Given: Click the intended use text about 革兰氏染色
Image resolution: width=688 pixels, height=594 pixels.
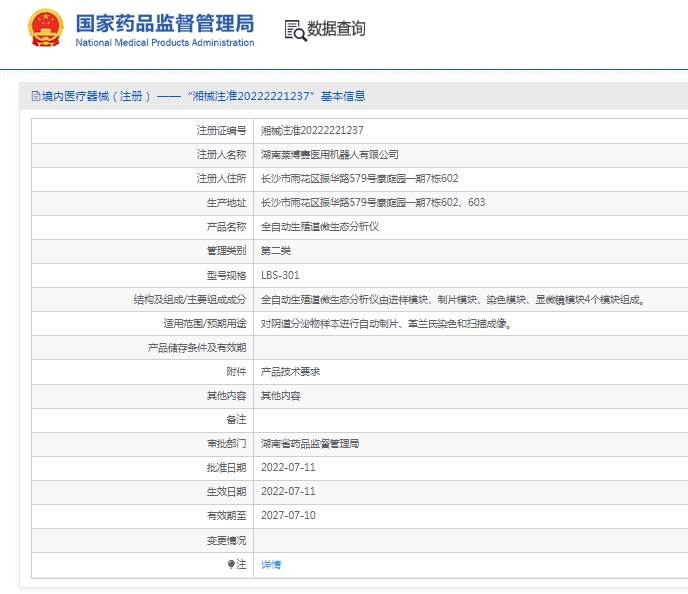Looking at the screenshot, I should (386, 324).
